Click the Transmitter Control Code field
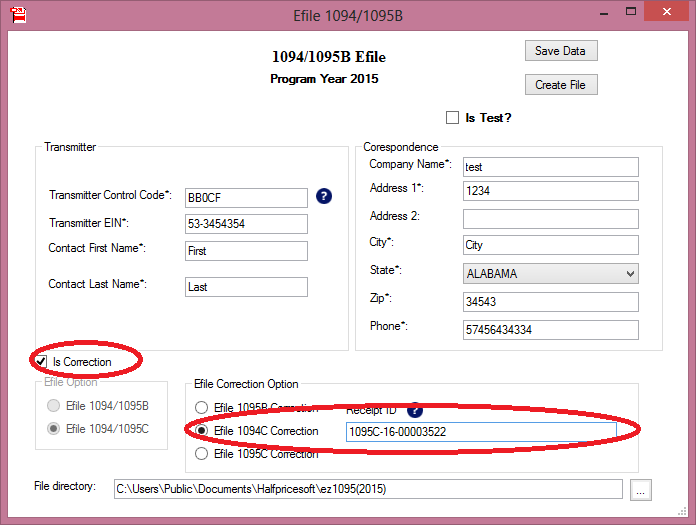This screenshot has width=696, height=525. [x=246, y=198]
